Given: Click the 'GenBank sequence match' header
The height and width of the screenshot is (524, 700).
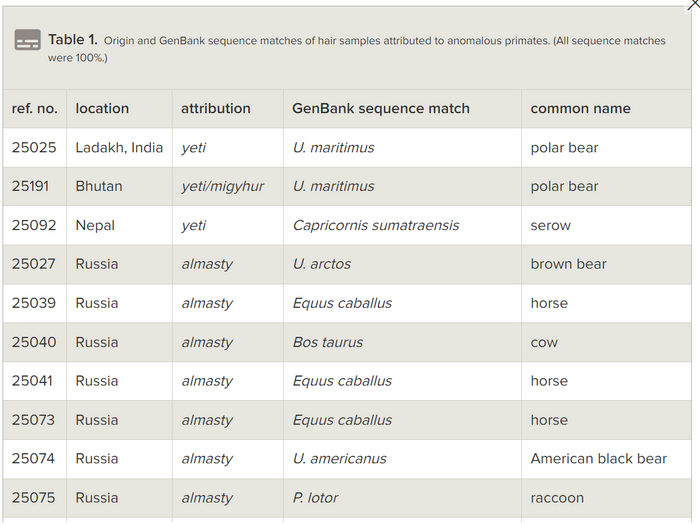Looking at the screenshot, I should coord(381,108).
